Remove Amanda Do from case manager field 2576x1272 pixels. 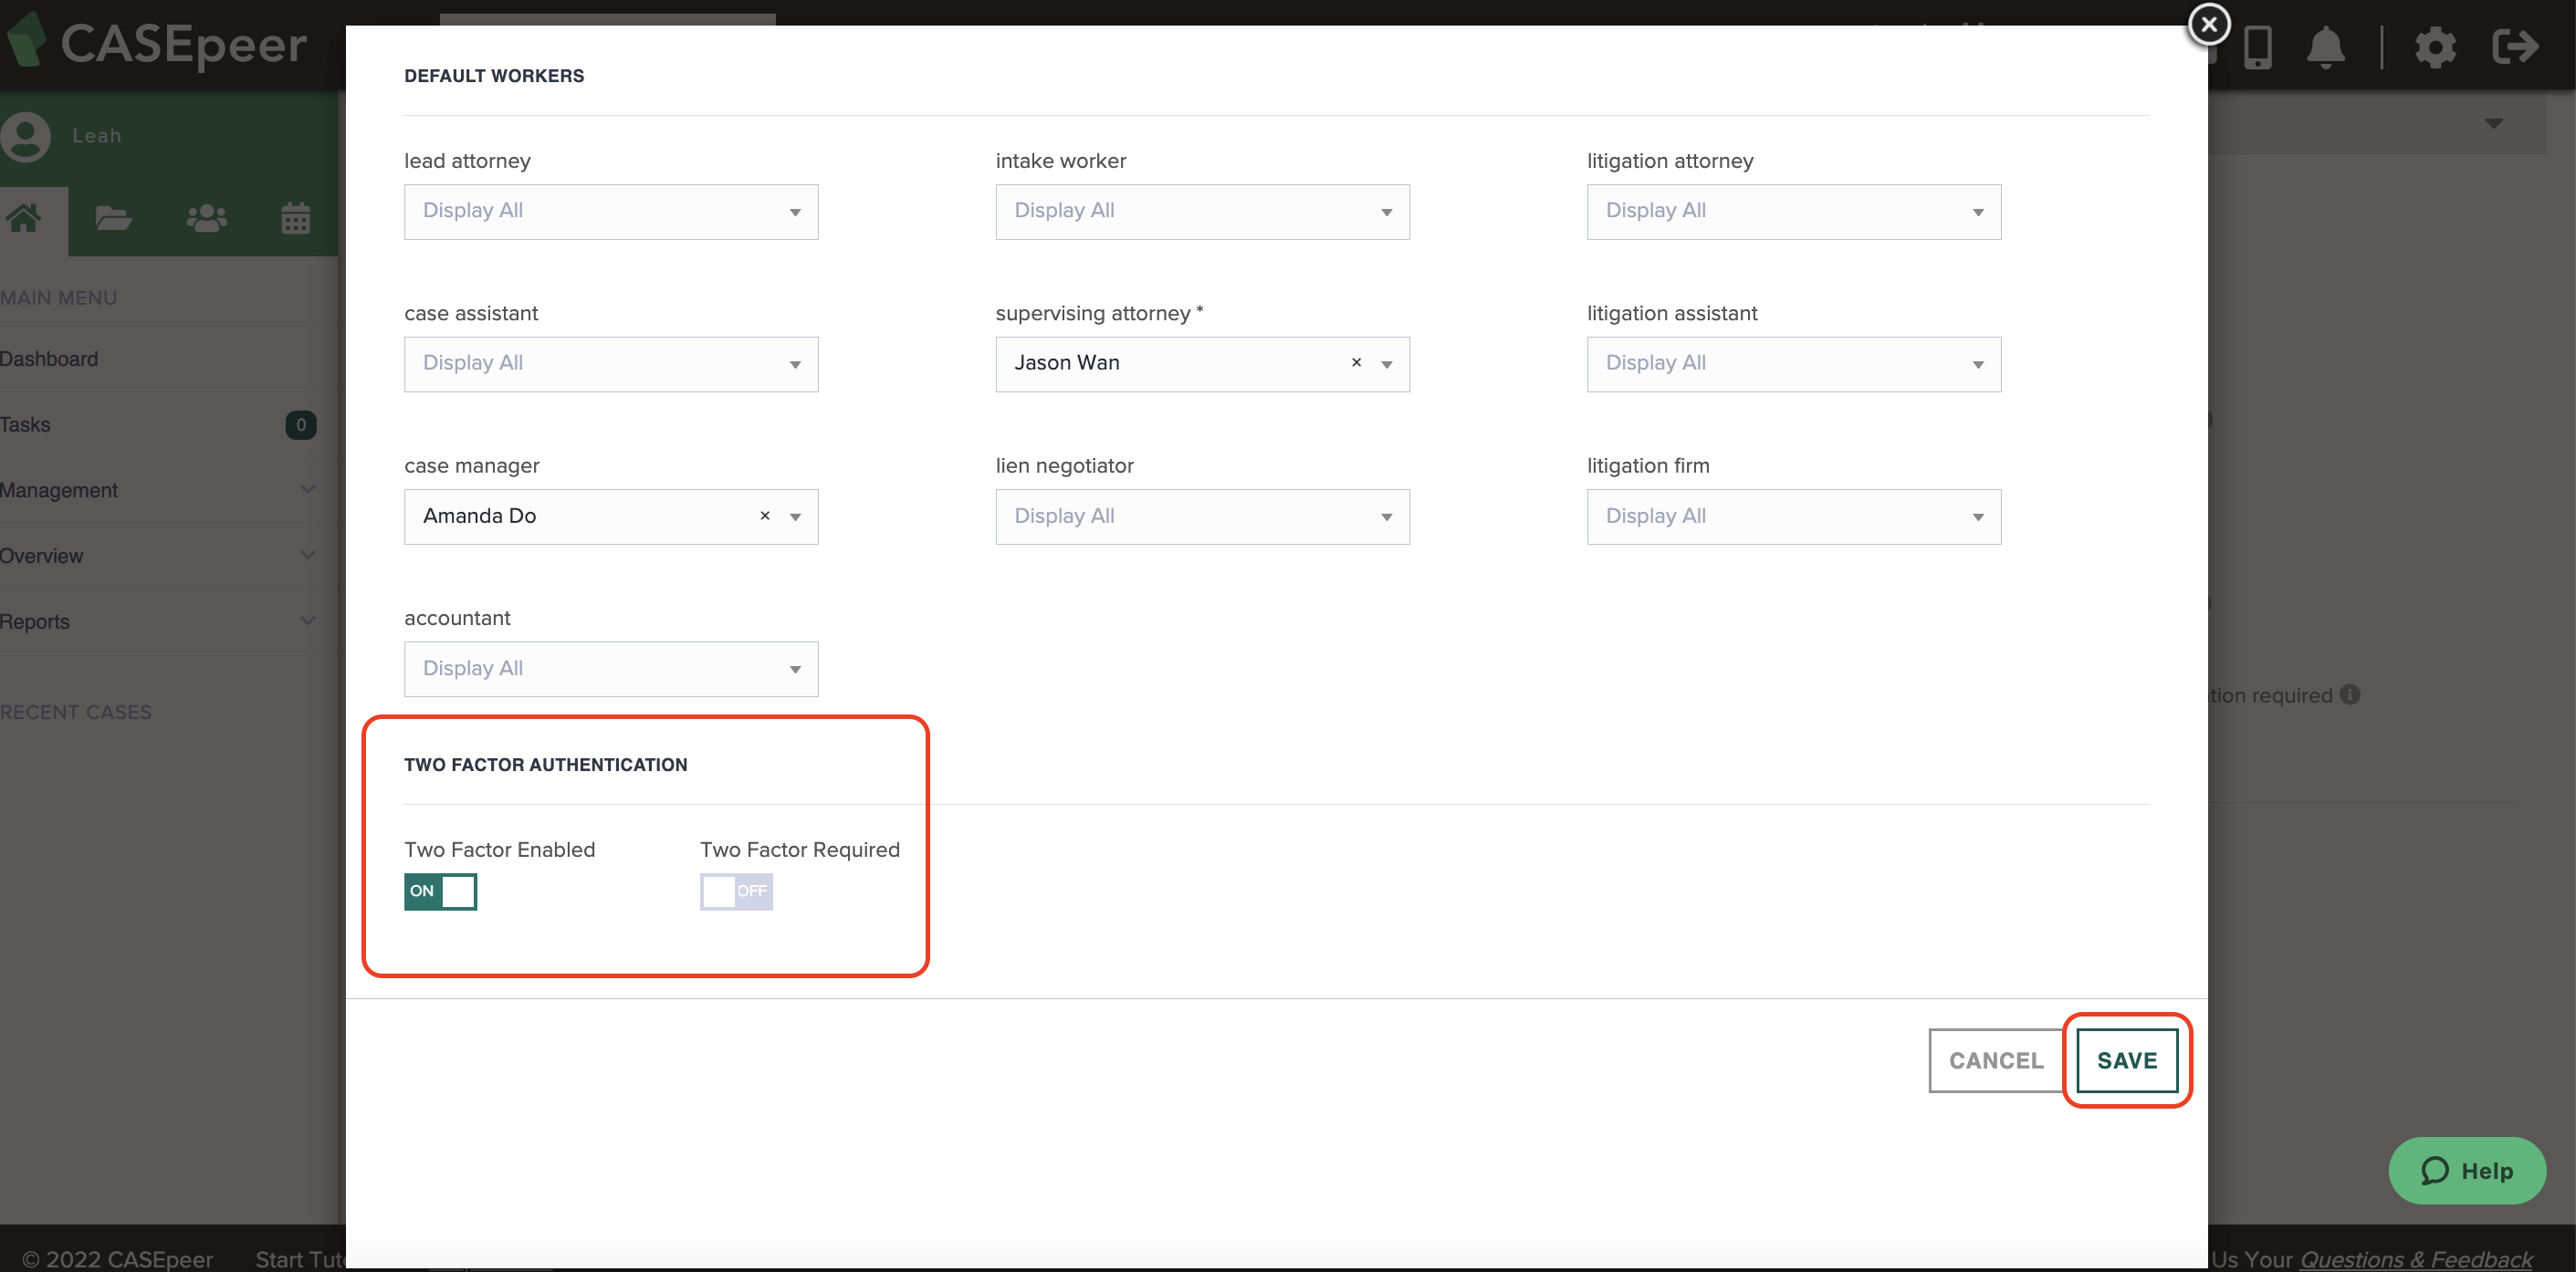coord(764,516)
